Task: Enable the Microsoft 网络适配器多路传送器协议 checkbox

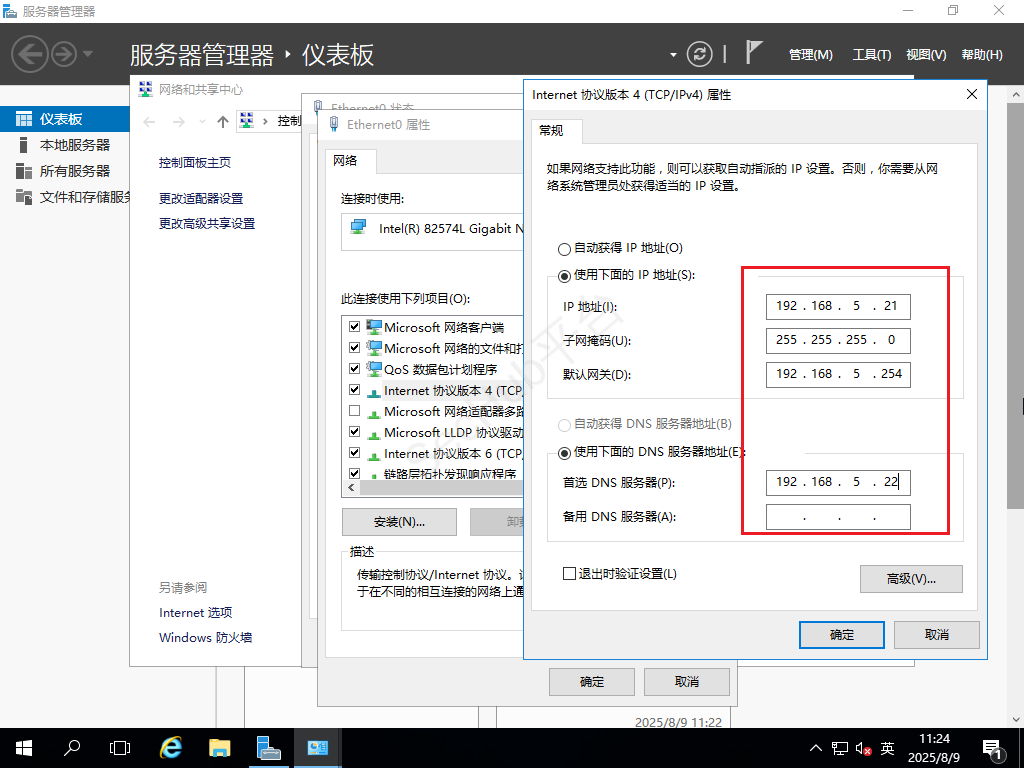Action: (355, 411)
